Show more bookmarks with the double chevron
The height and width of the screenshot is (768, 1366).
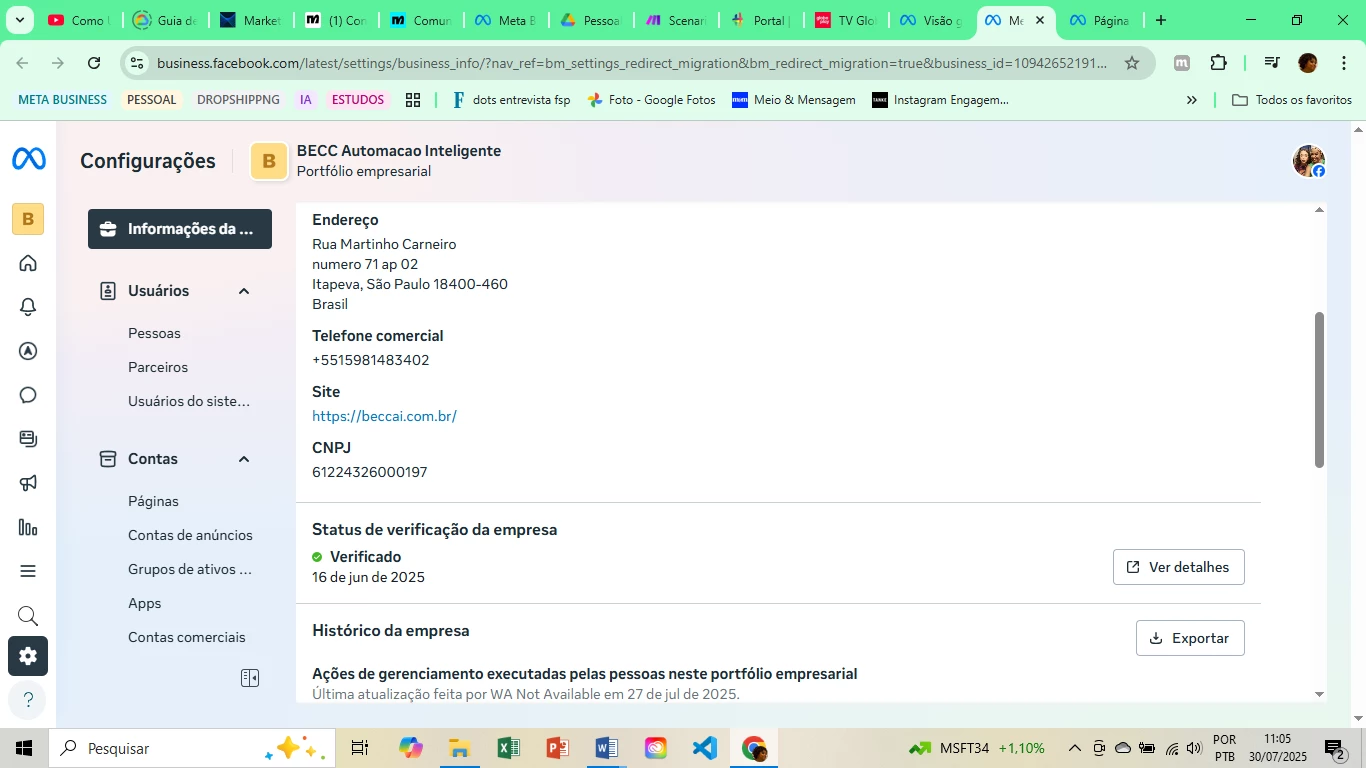pos(1191,100)
